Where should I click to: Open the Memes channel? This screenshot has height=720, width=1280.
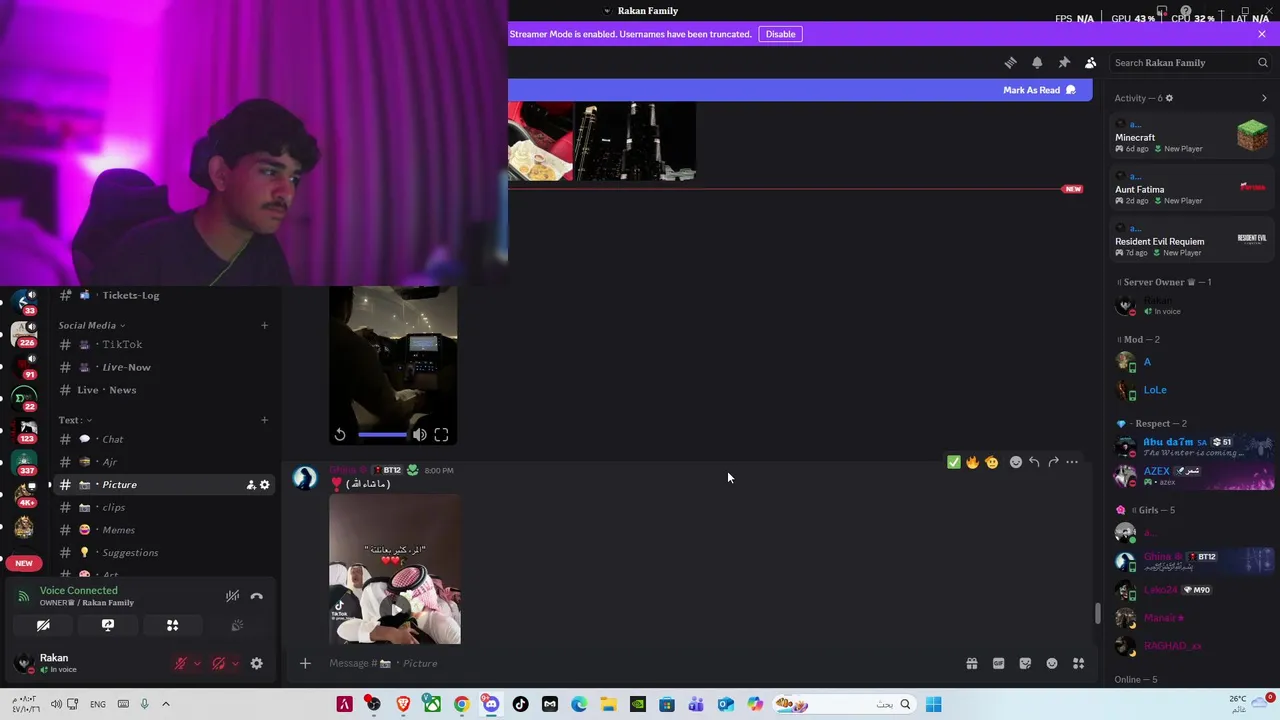pyautogui.click(x=165, y=530)
